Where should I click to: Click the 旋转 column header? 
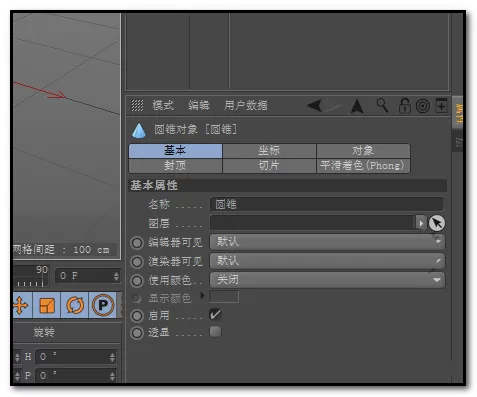[x=44, y=332]
